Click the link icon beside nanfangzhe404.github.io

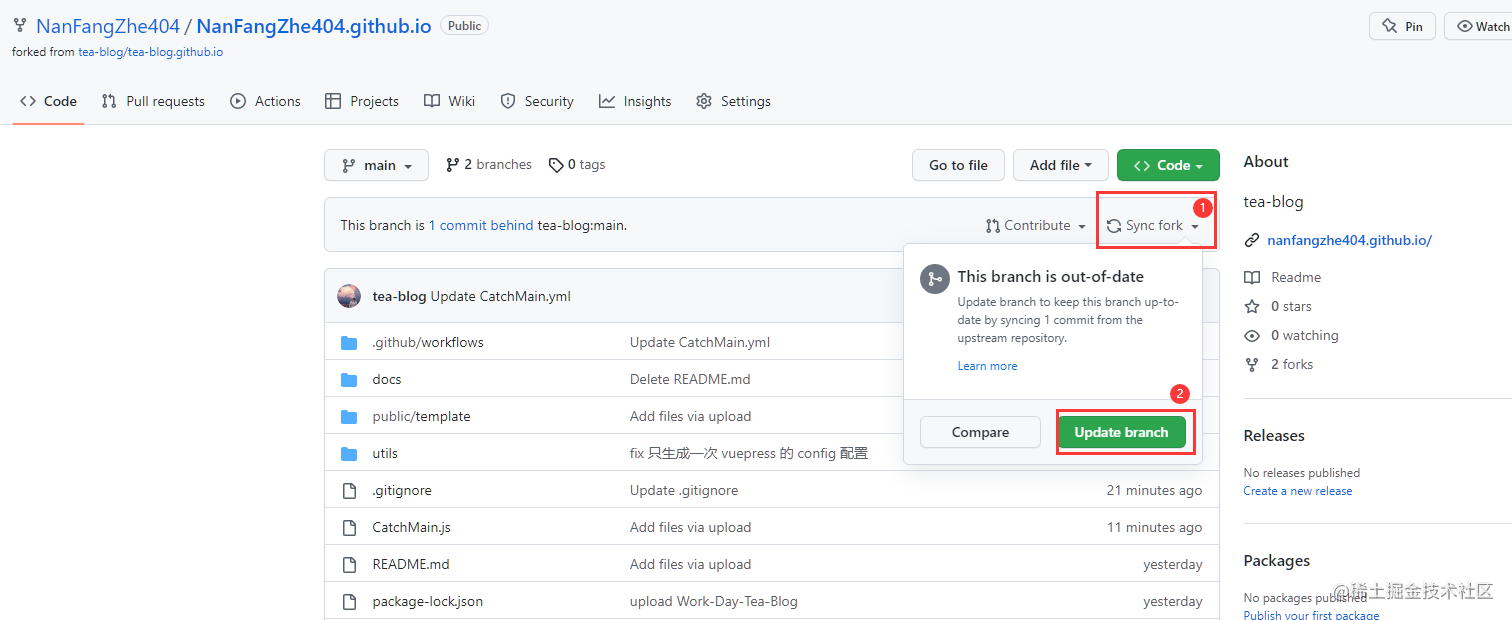pyautogui.click(x=1251, y=240)
